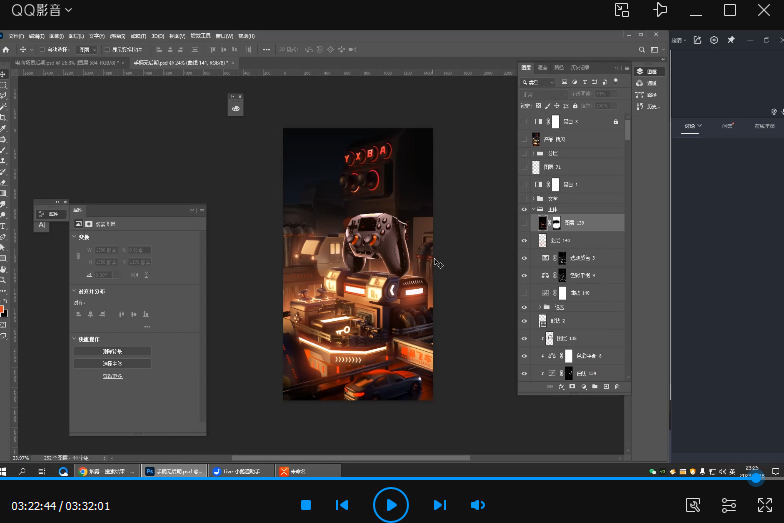Expand the folder group above 主体
The height and width of the screenshot is (523, 784).
[533, 198]
